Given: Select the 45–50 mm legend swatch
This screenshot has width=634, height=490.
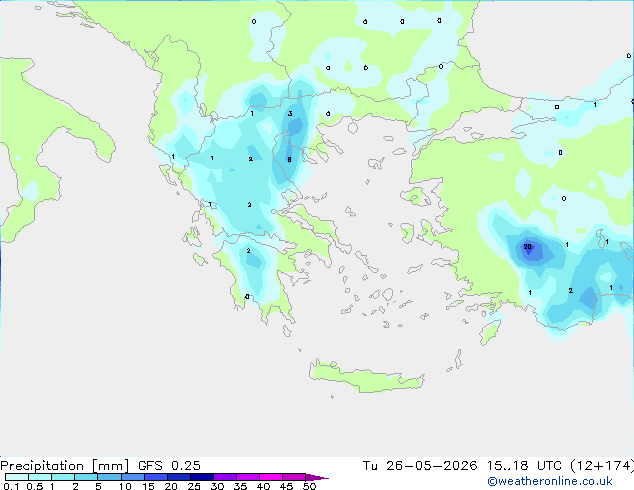Looking at the screenshot, I should click(x=294, y=477).
